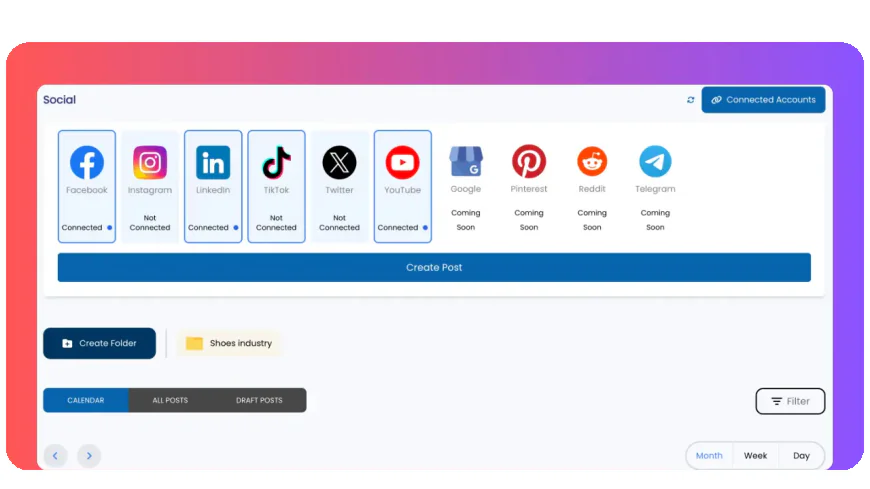Click Facebook Connected status text
870x489 pixels.
(82, 228)
